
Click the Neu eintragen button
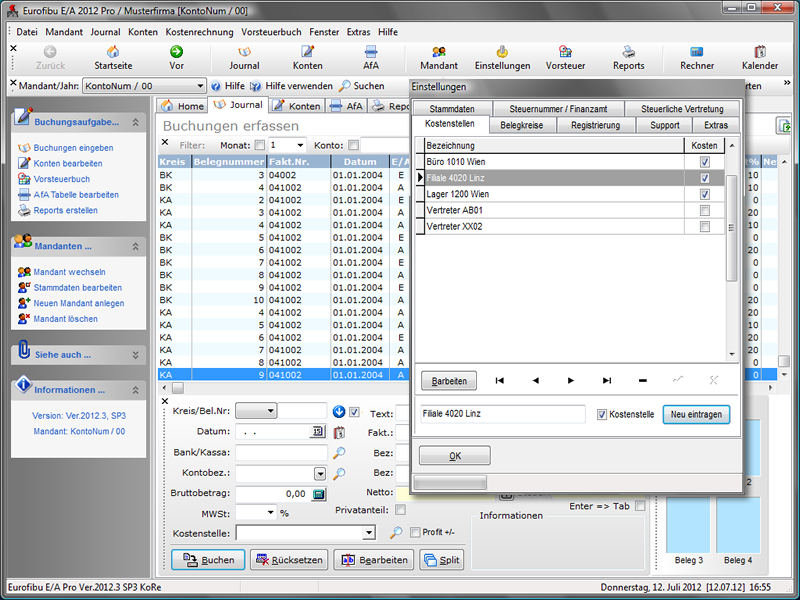[x=696, y=414]
